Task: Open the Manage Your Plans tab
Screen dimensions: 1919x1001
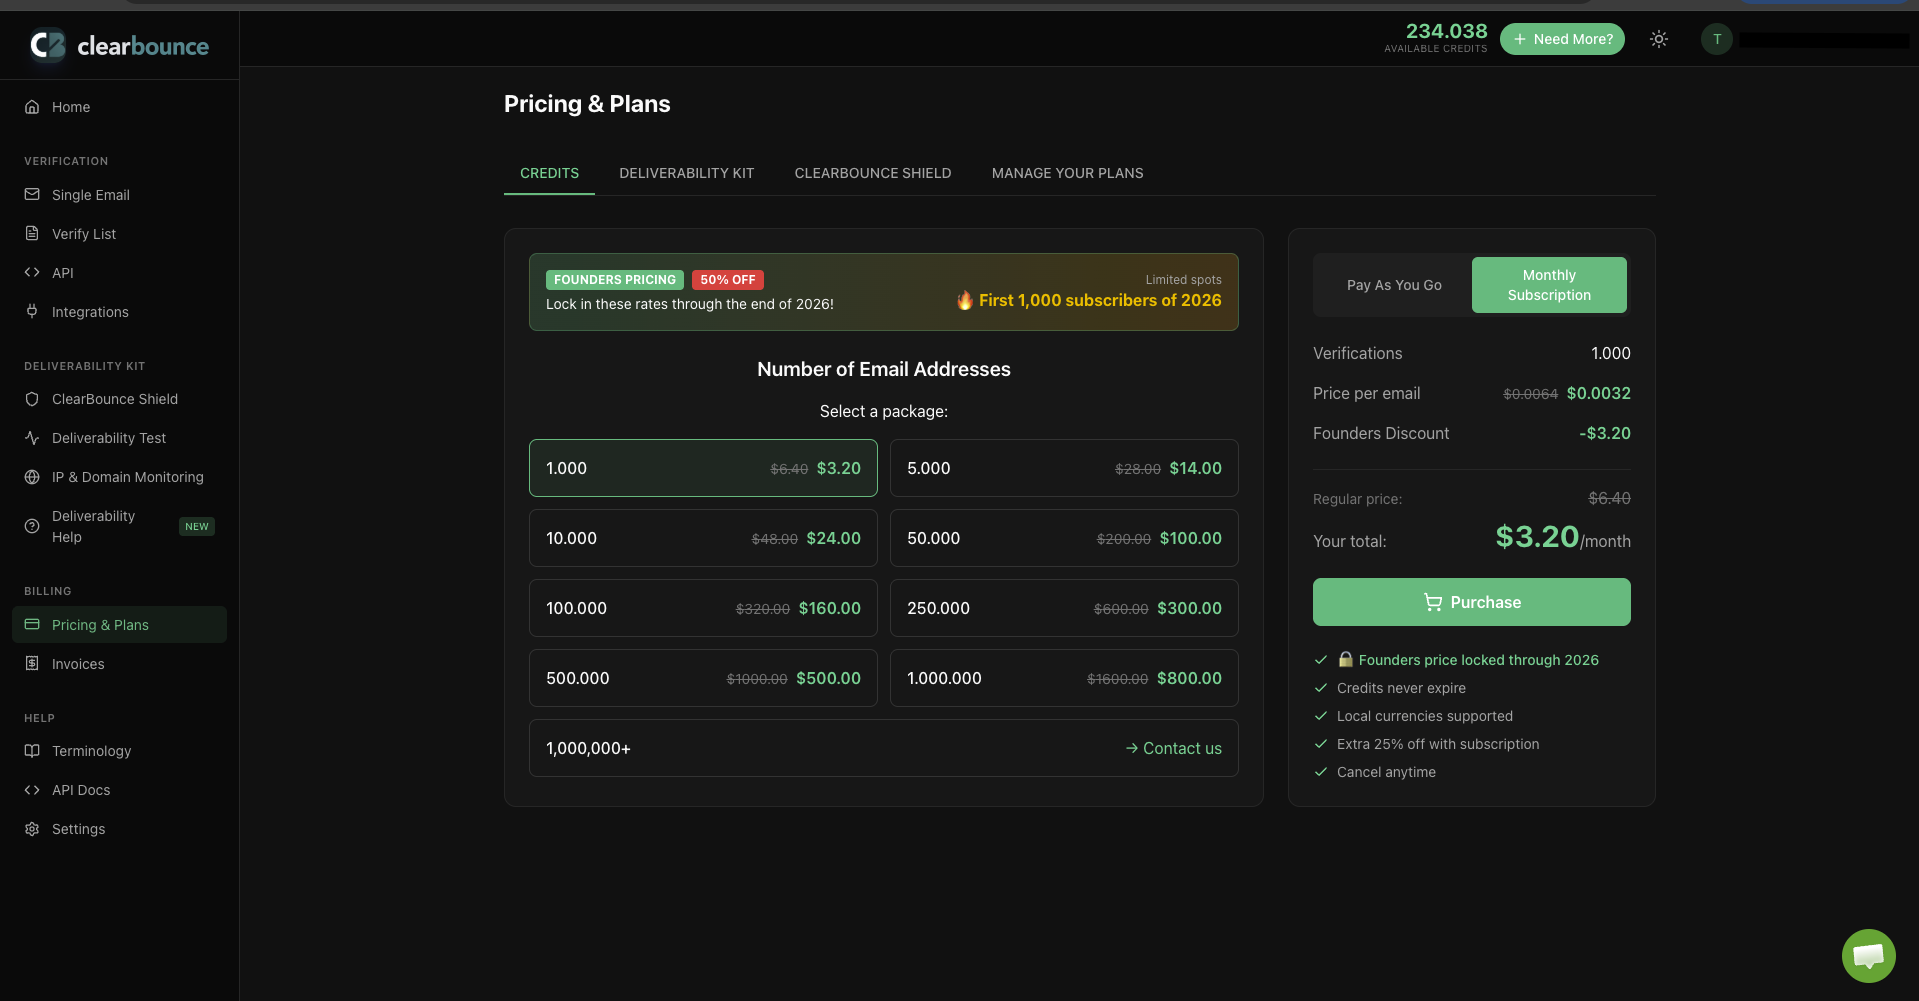Action: point(1067,173)
